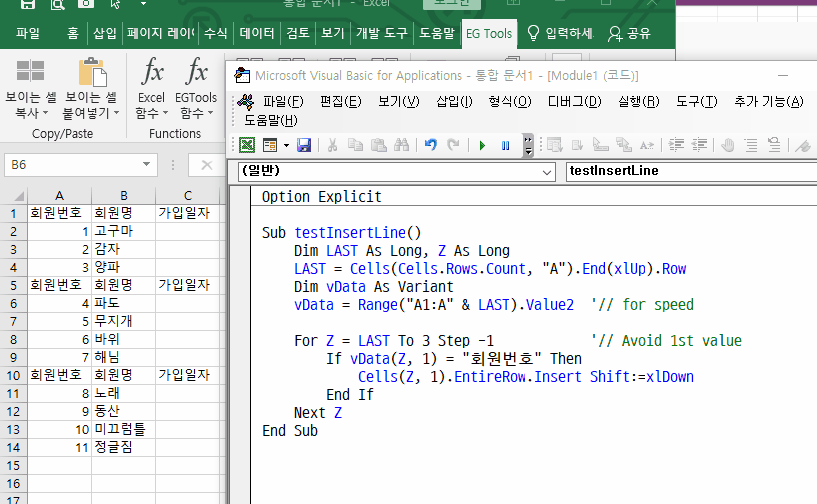Image resolution: width=817 pixels, height=504 pixels.
Task: Click cell containing 정글짐
Action: [x=123, y=447]
